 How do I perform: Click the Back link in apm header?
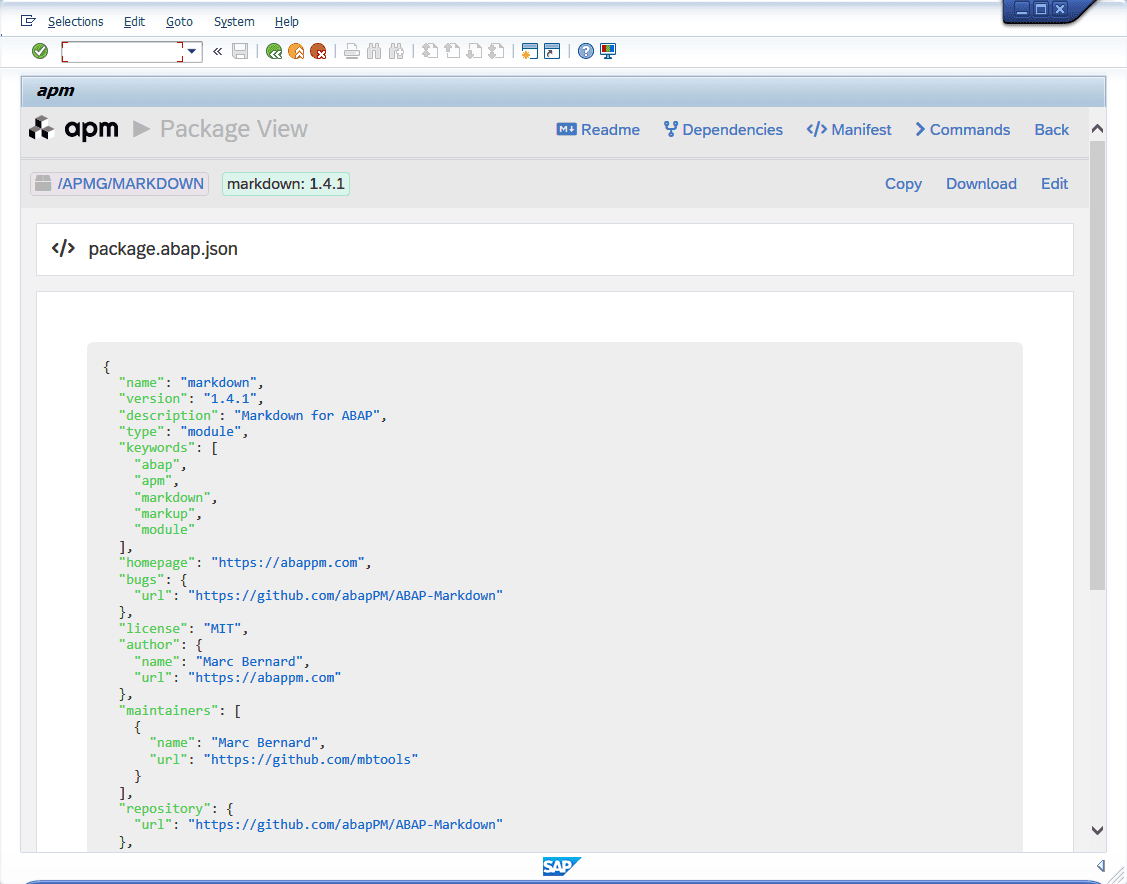(x=1052, y=129)
